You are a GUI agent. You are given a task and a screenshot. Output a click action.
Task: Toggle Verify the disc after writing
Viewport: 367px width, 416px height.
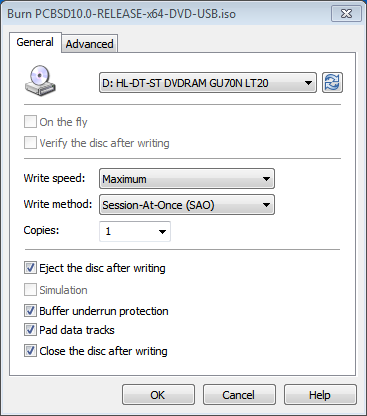click(x=30, y=143)
